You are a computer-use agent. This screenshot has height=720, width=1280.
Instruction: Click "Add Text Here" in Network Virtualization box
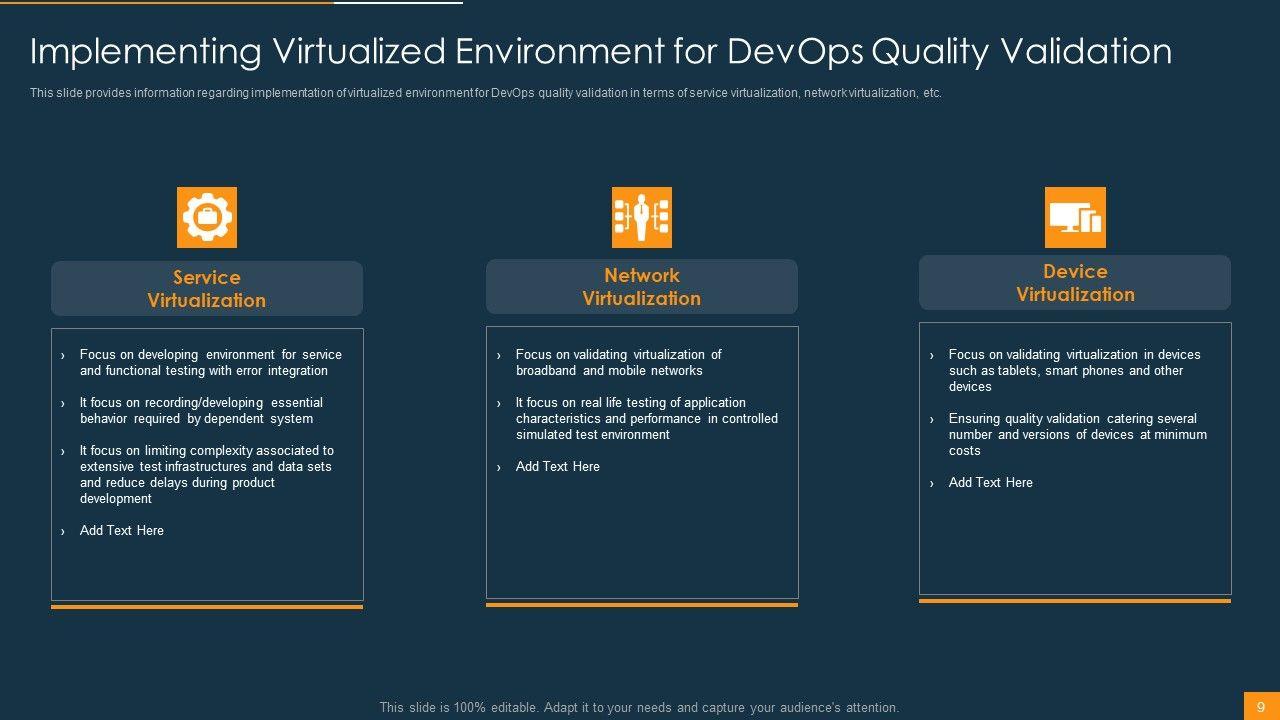(558, 467)
